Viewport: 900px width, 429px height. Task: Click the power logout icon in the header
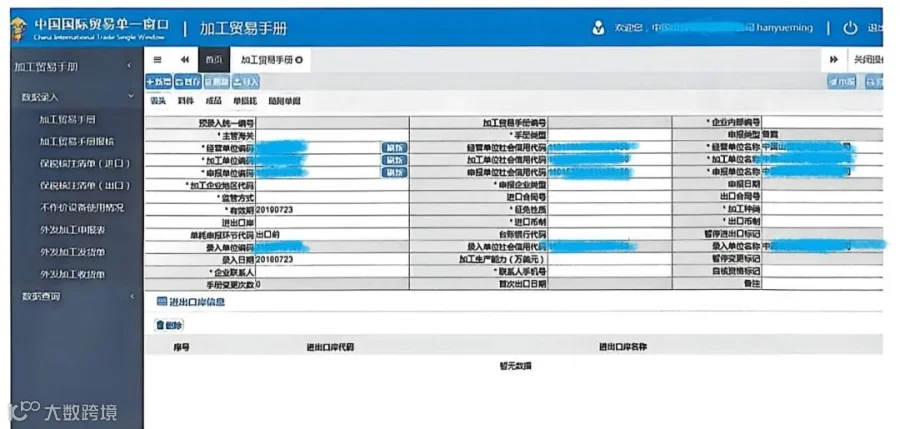(x=850, y=28)
